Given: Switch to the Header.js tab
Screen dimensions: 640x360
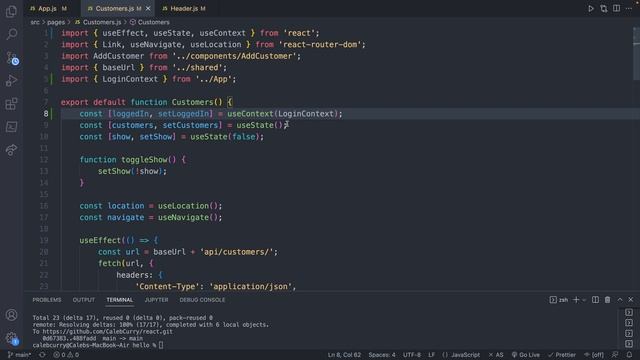Looking at the screenshot, I should pyautogui.click(x=184, y=9).
